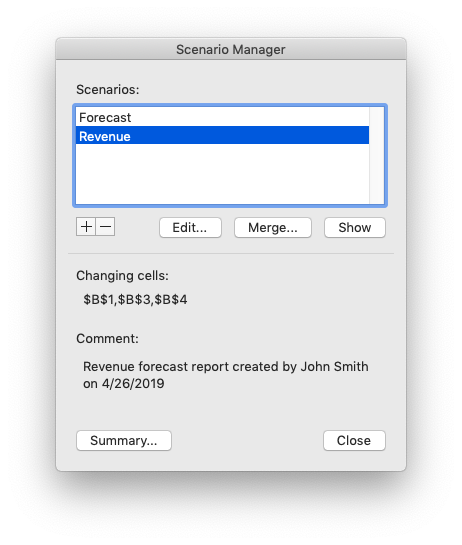Click the "on 4/26/2019" comment line
462x545 pixels.
click(x=123, y=384)
